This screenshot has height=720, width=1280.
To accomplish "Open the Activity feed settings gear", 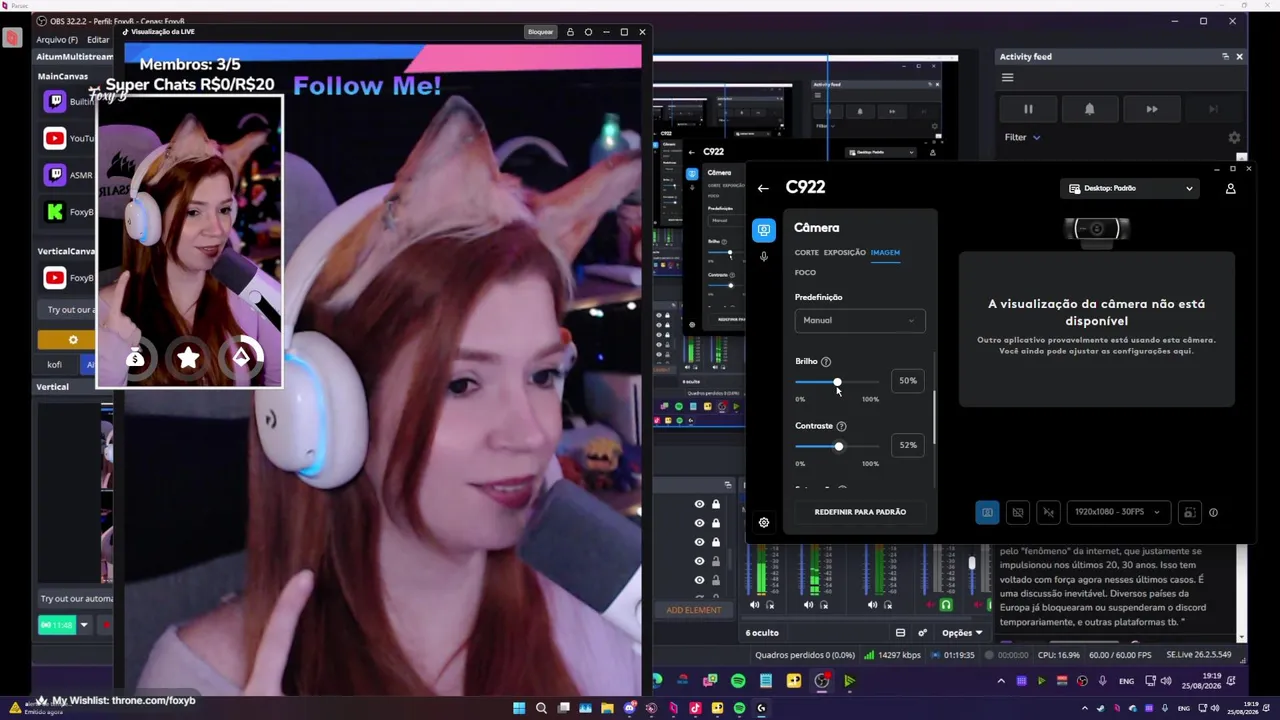I will tap(1234, 137).
